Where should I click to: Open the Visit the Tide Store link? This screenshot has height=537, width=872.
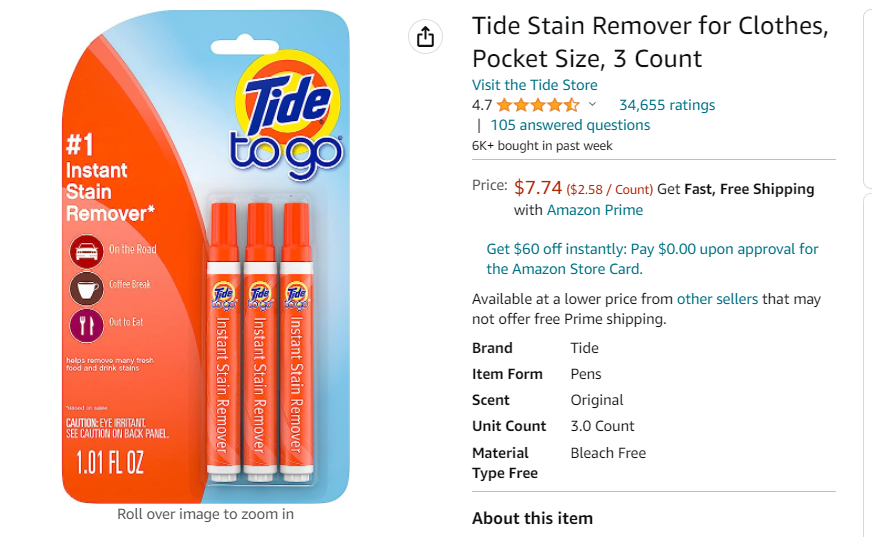pyautogui.click(x=535, y=85)
